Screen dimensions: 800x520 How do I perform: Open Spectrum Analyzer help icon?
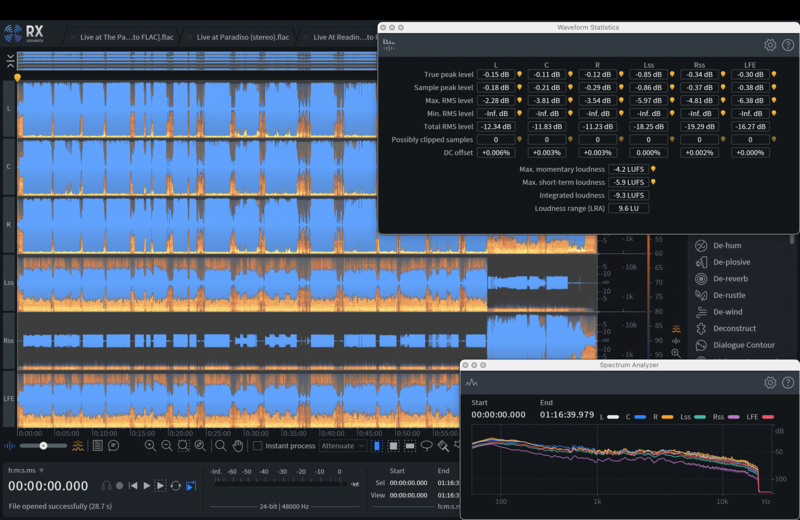pos(788,382)
